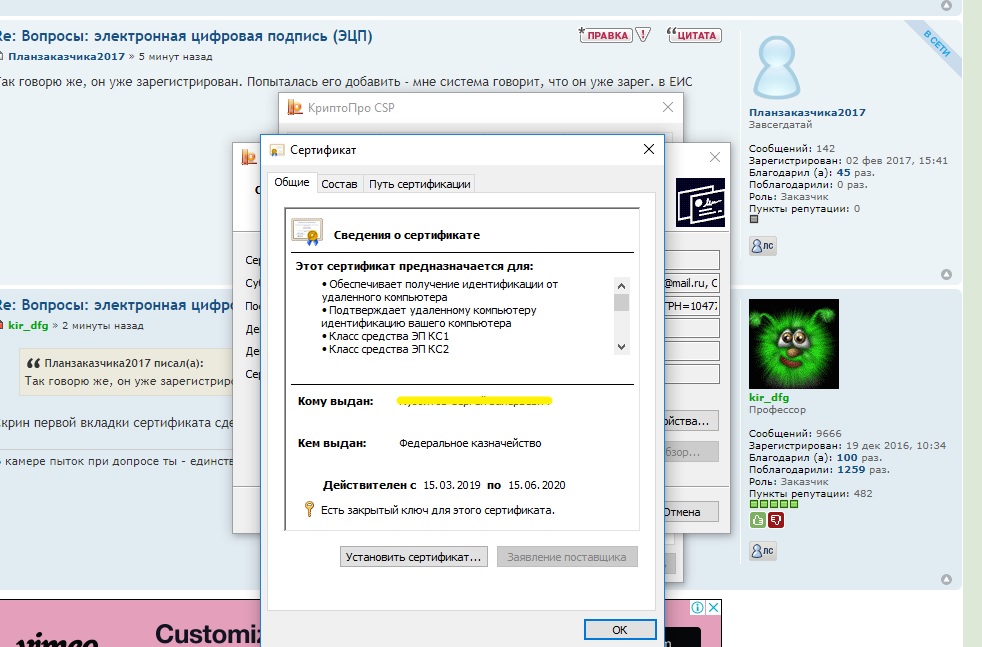Viewport: 982px width, 647px height.
Task: Click the red exclamation report-post icon
Action: pos(643,35)
